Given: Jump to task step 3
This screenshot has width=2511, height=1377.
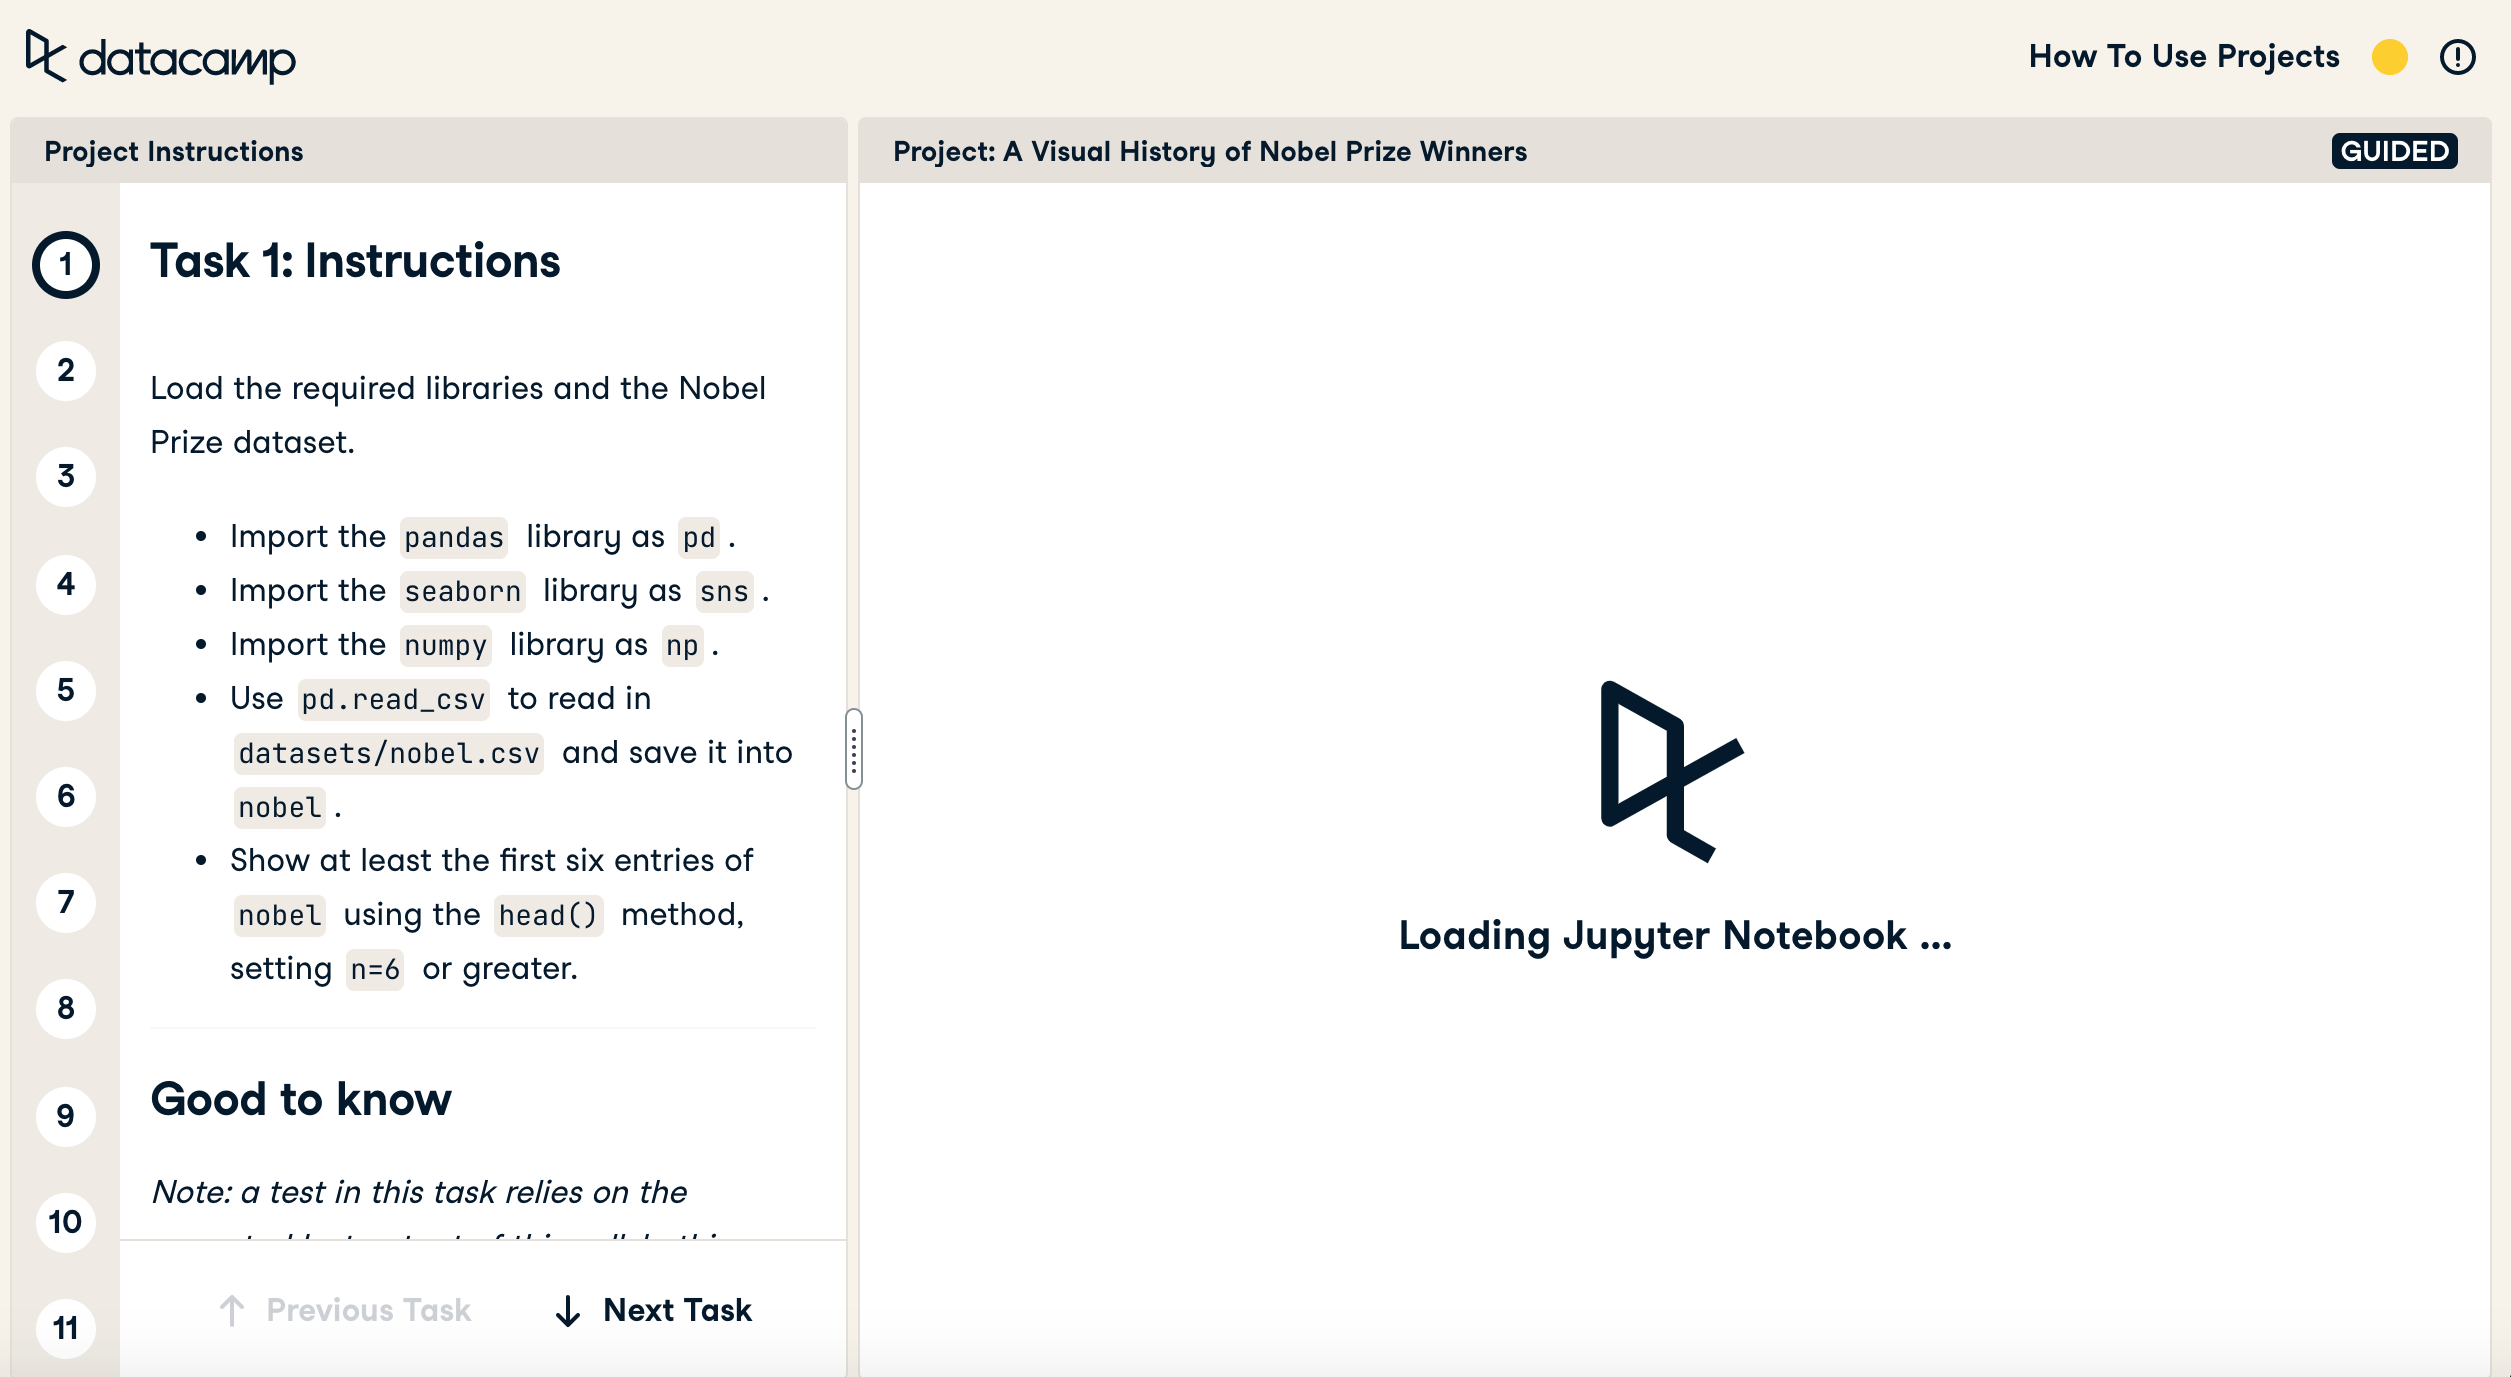Looking at the screenshot, I should [x=66, y=477].
